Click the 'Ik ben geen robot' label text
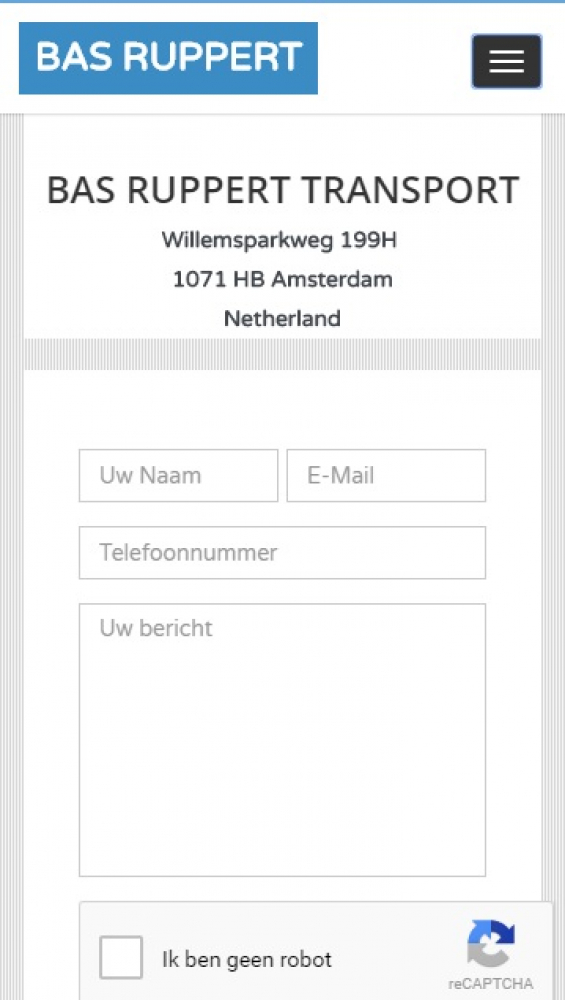 tap(247, 959)
